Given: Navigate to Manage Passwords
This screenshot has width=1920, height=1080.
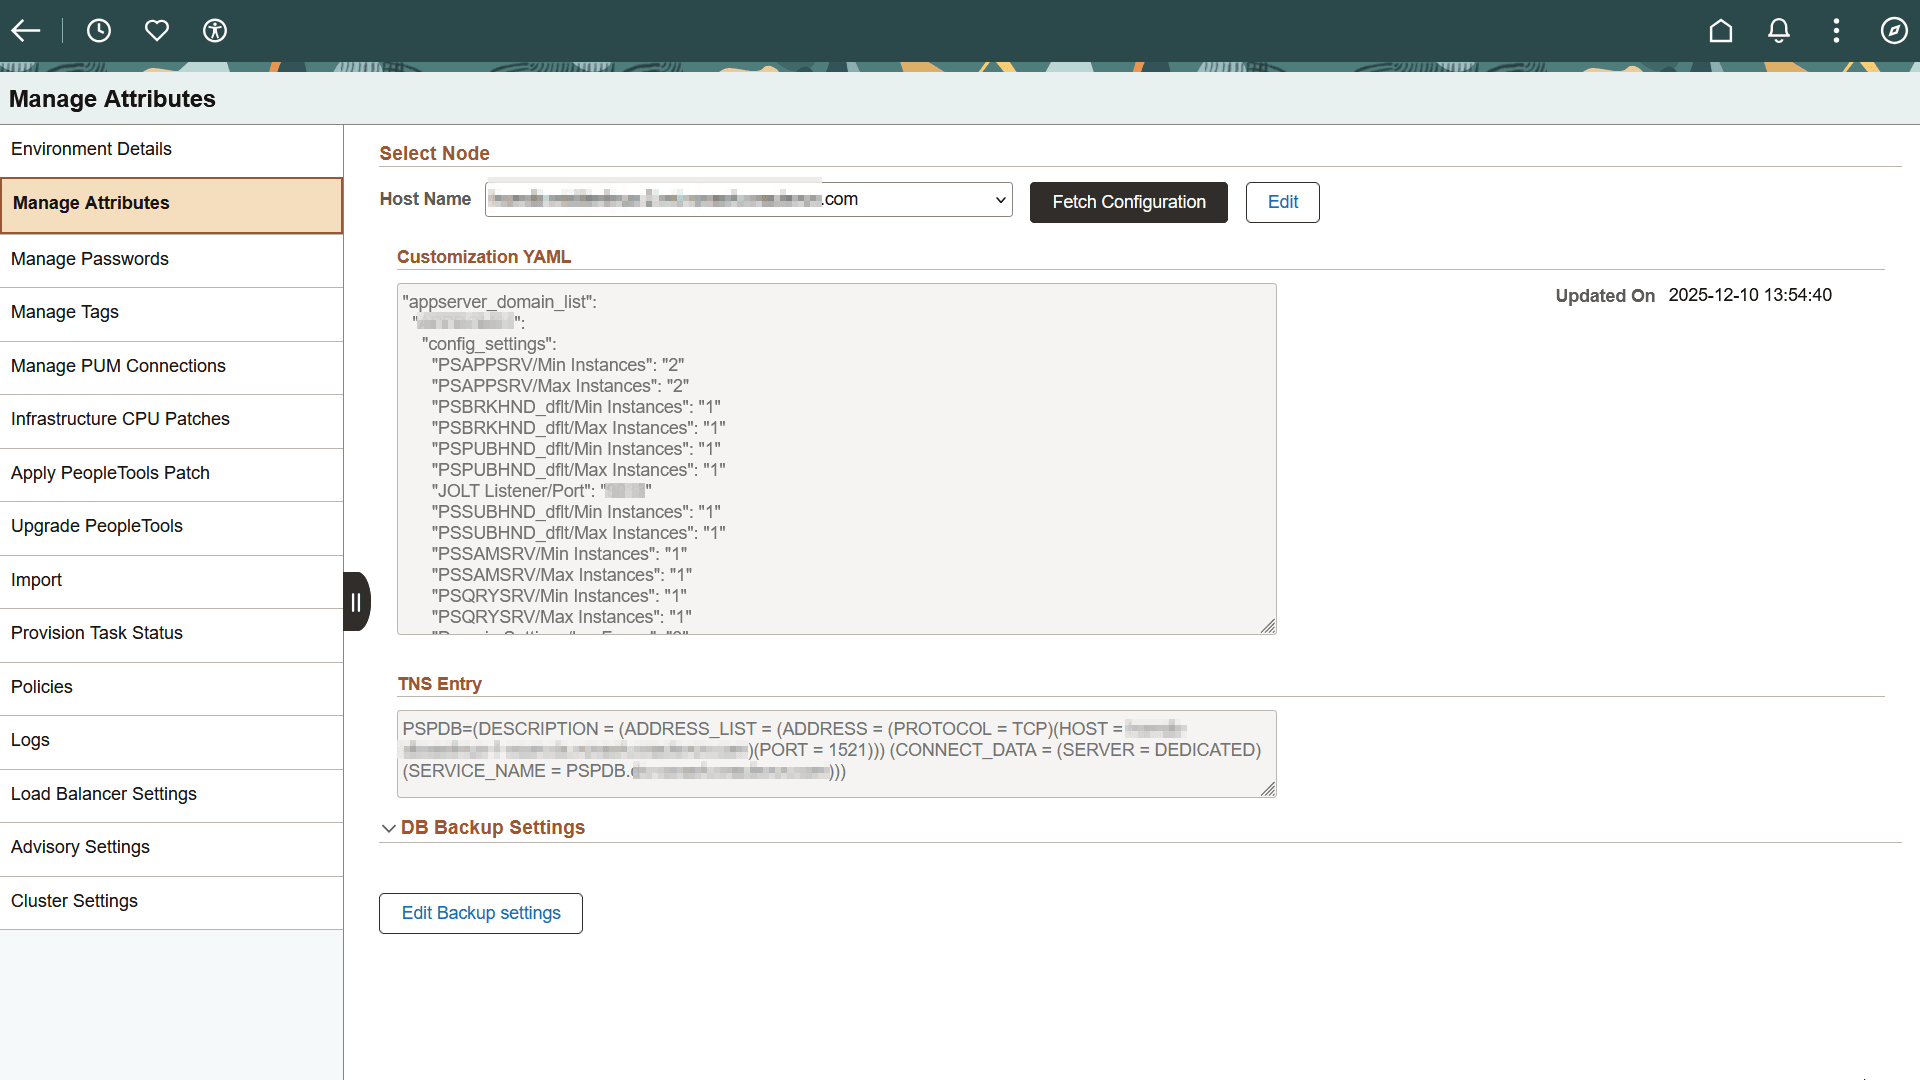Looking at the screenshot, I should coord(89,259).
